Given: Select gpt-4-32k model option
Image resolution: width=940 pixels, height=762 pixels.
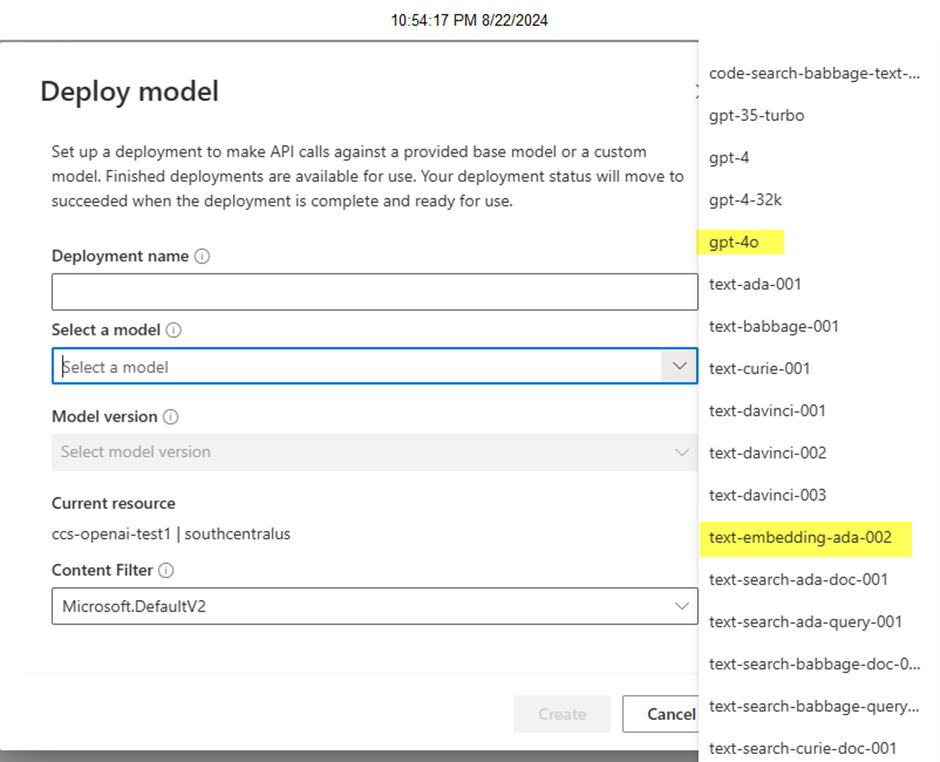Looking at the screenshot, I should [745, 200].
